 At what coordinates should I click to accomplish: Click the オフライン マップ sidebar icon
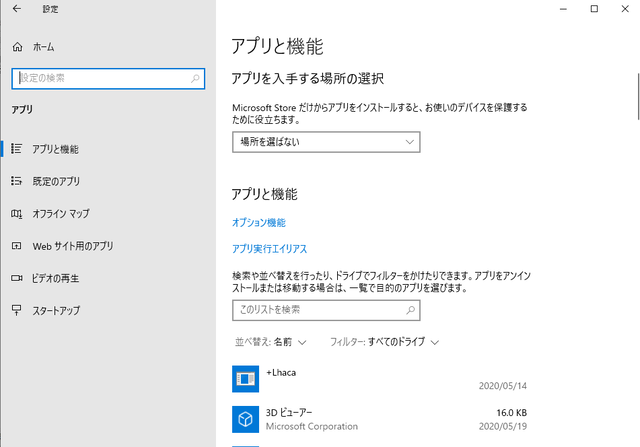pyautogui.click(x=16, y=214)
